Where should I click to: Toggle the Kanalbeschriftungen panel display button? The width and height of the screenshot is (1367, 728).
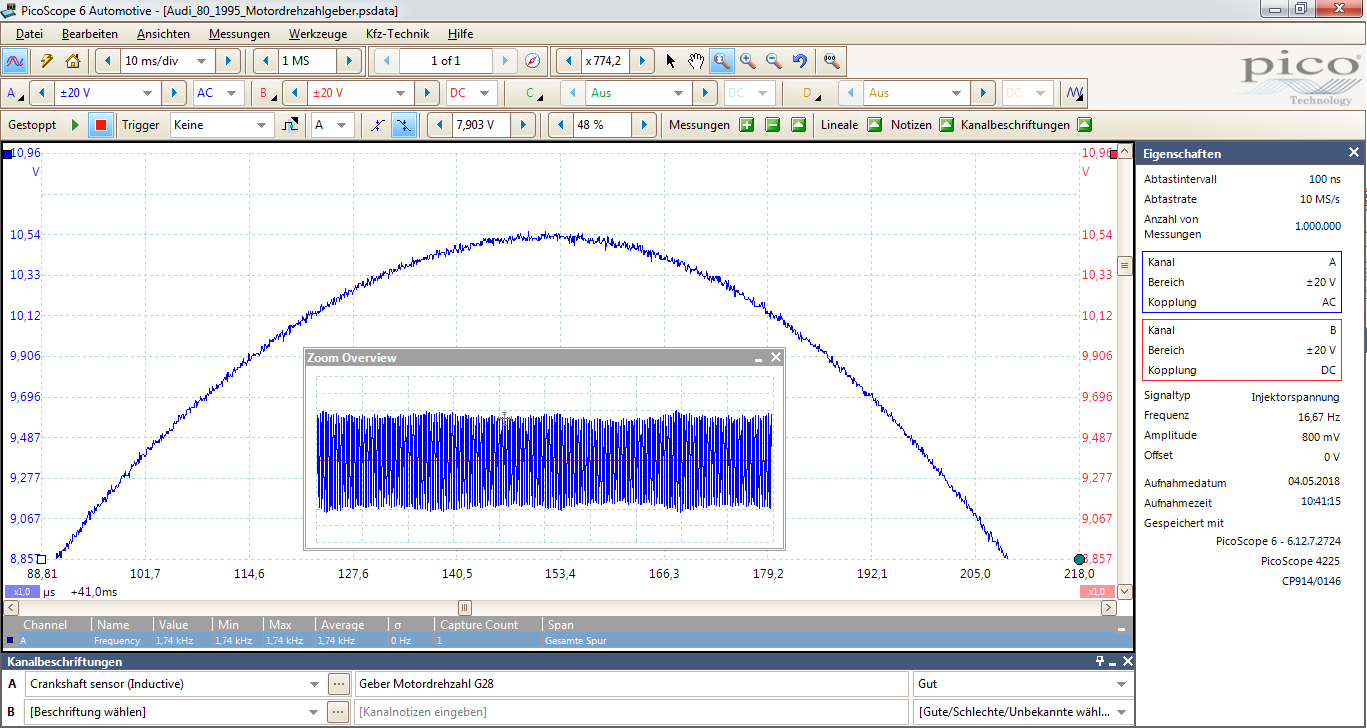[x=1084, y=125]
